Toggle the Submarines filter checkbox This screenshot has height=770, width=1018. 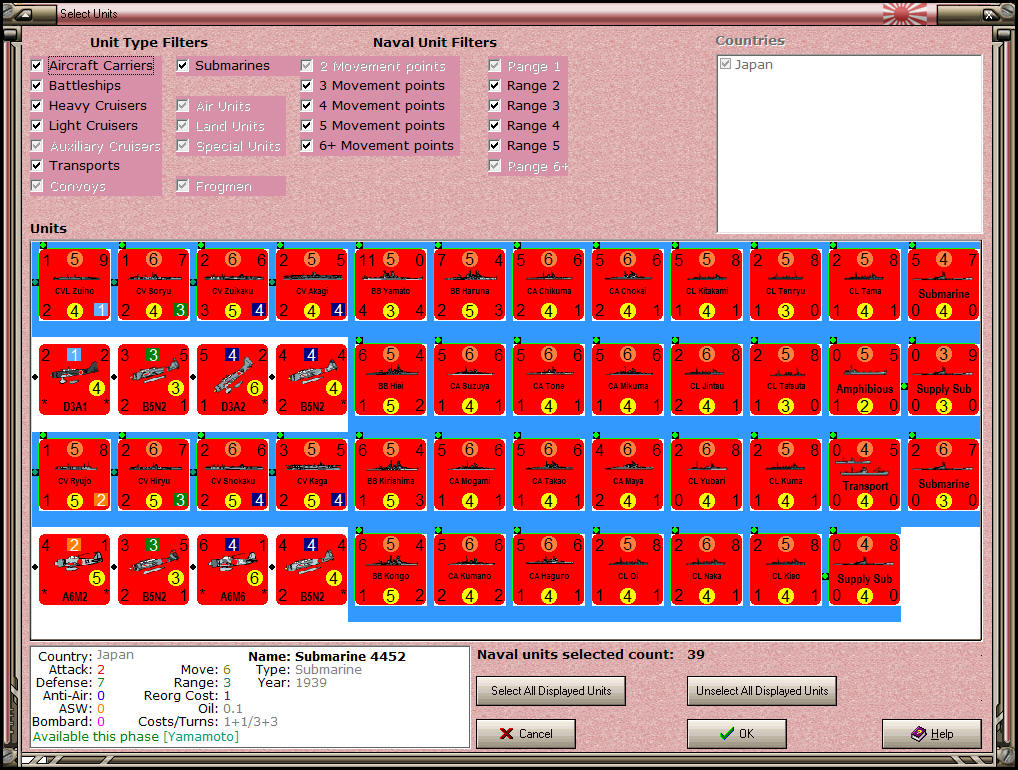pos(183,66)
